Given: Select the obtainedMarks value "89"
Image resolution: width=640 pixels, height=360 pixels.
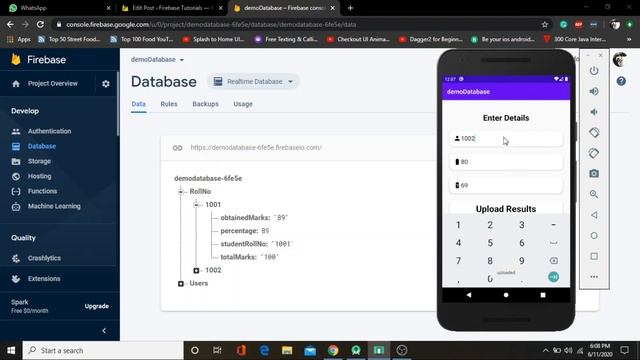Looking at the screenshot, I should [281, 218].
